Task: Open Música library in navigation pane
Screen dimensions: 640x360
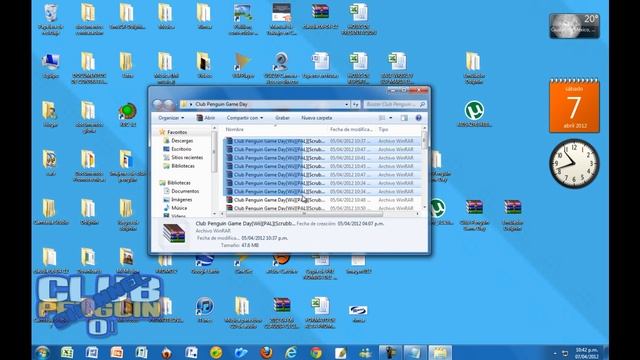Action: pos(179,208)
